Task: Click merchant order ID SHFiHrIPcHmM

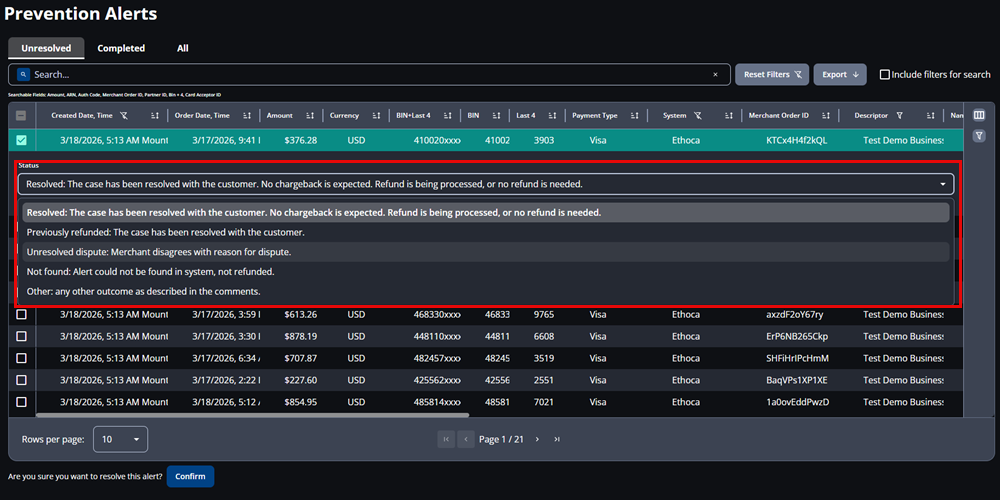Action: coord(797,358)
